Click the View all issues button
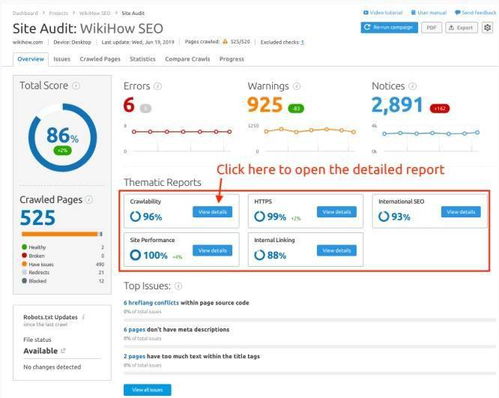This screenshot has width=499, height=398. pos(147,390)
